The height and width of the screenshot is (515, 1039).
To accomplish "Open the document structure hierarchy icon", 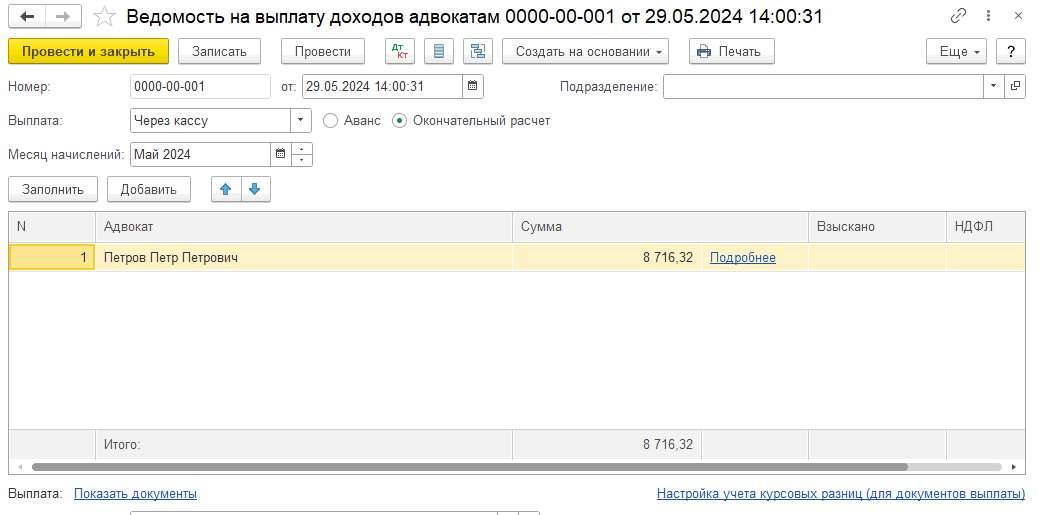I will (477, 52).
